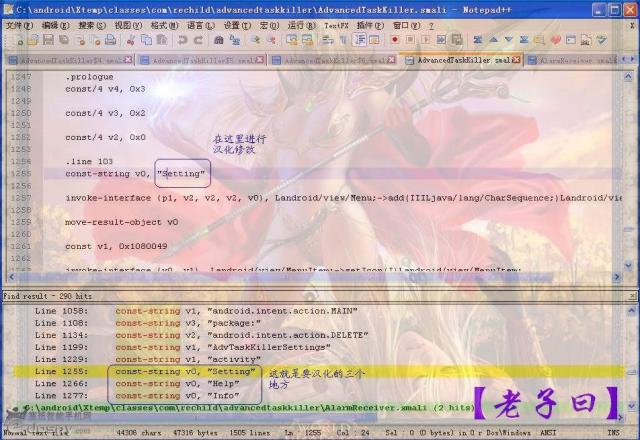This screenshot has height=440, width=640.
Task: Close the Find result panel
Action: coord(633,296)
